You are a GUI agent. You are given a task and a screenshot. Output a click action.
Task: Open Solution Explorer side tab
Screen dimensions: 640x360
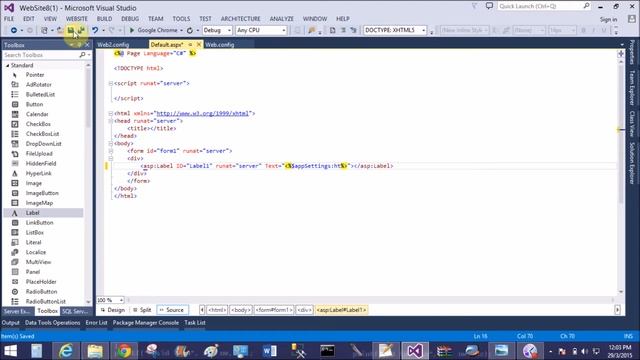coord(632,162)
